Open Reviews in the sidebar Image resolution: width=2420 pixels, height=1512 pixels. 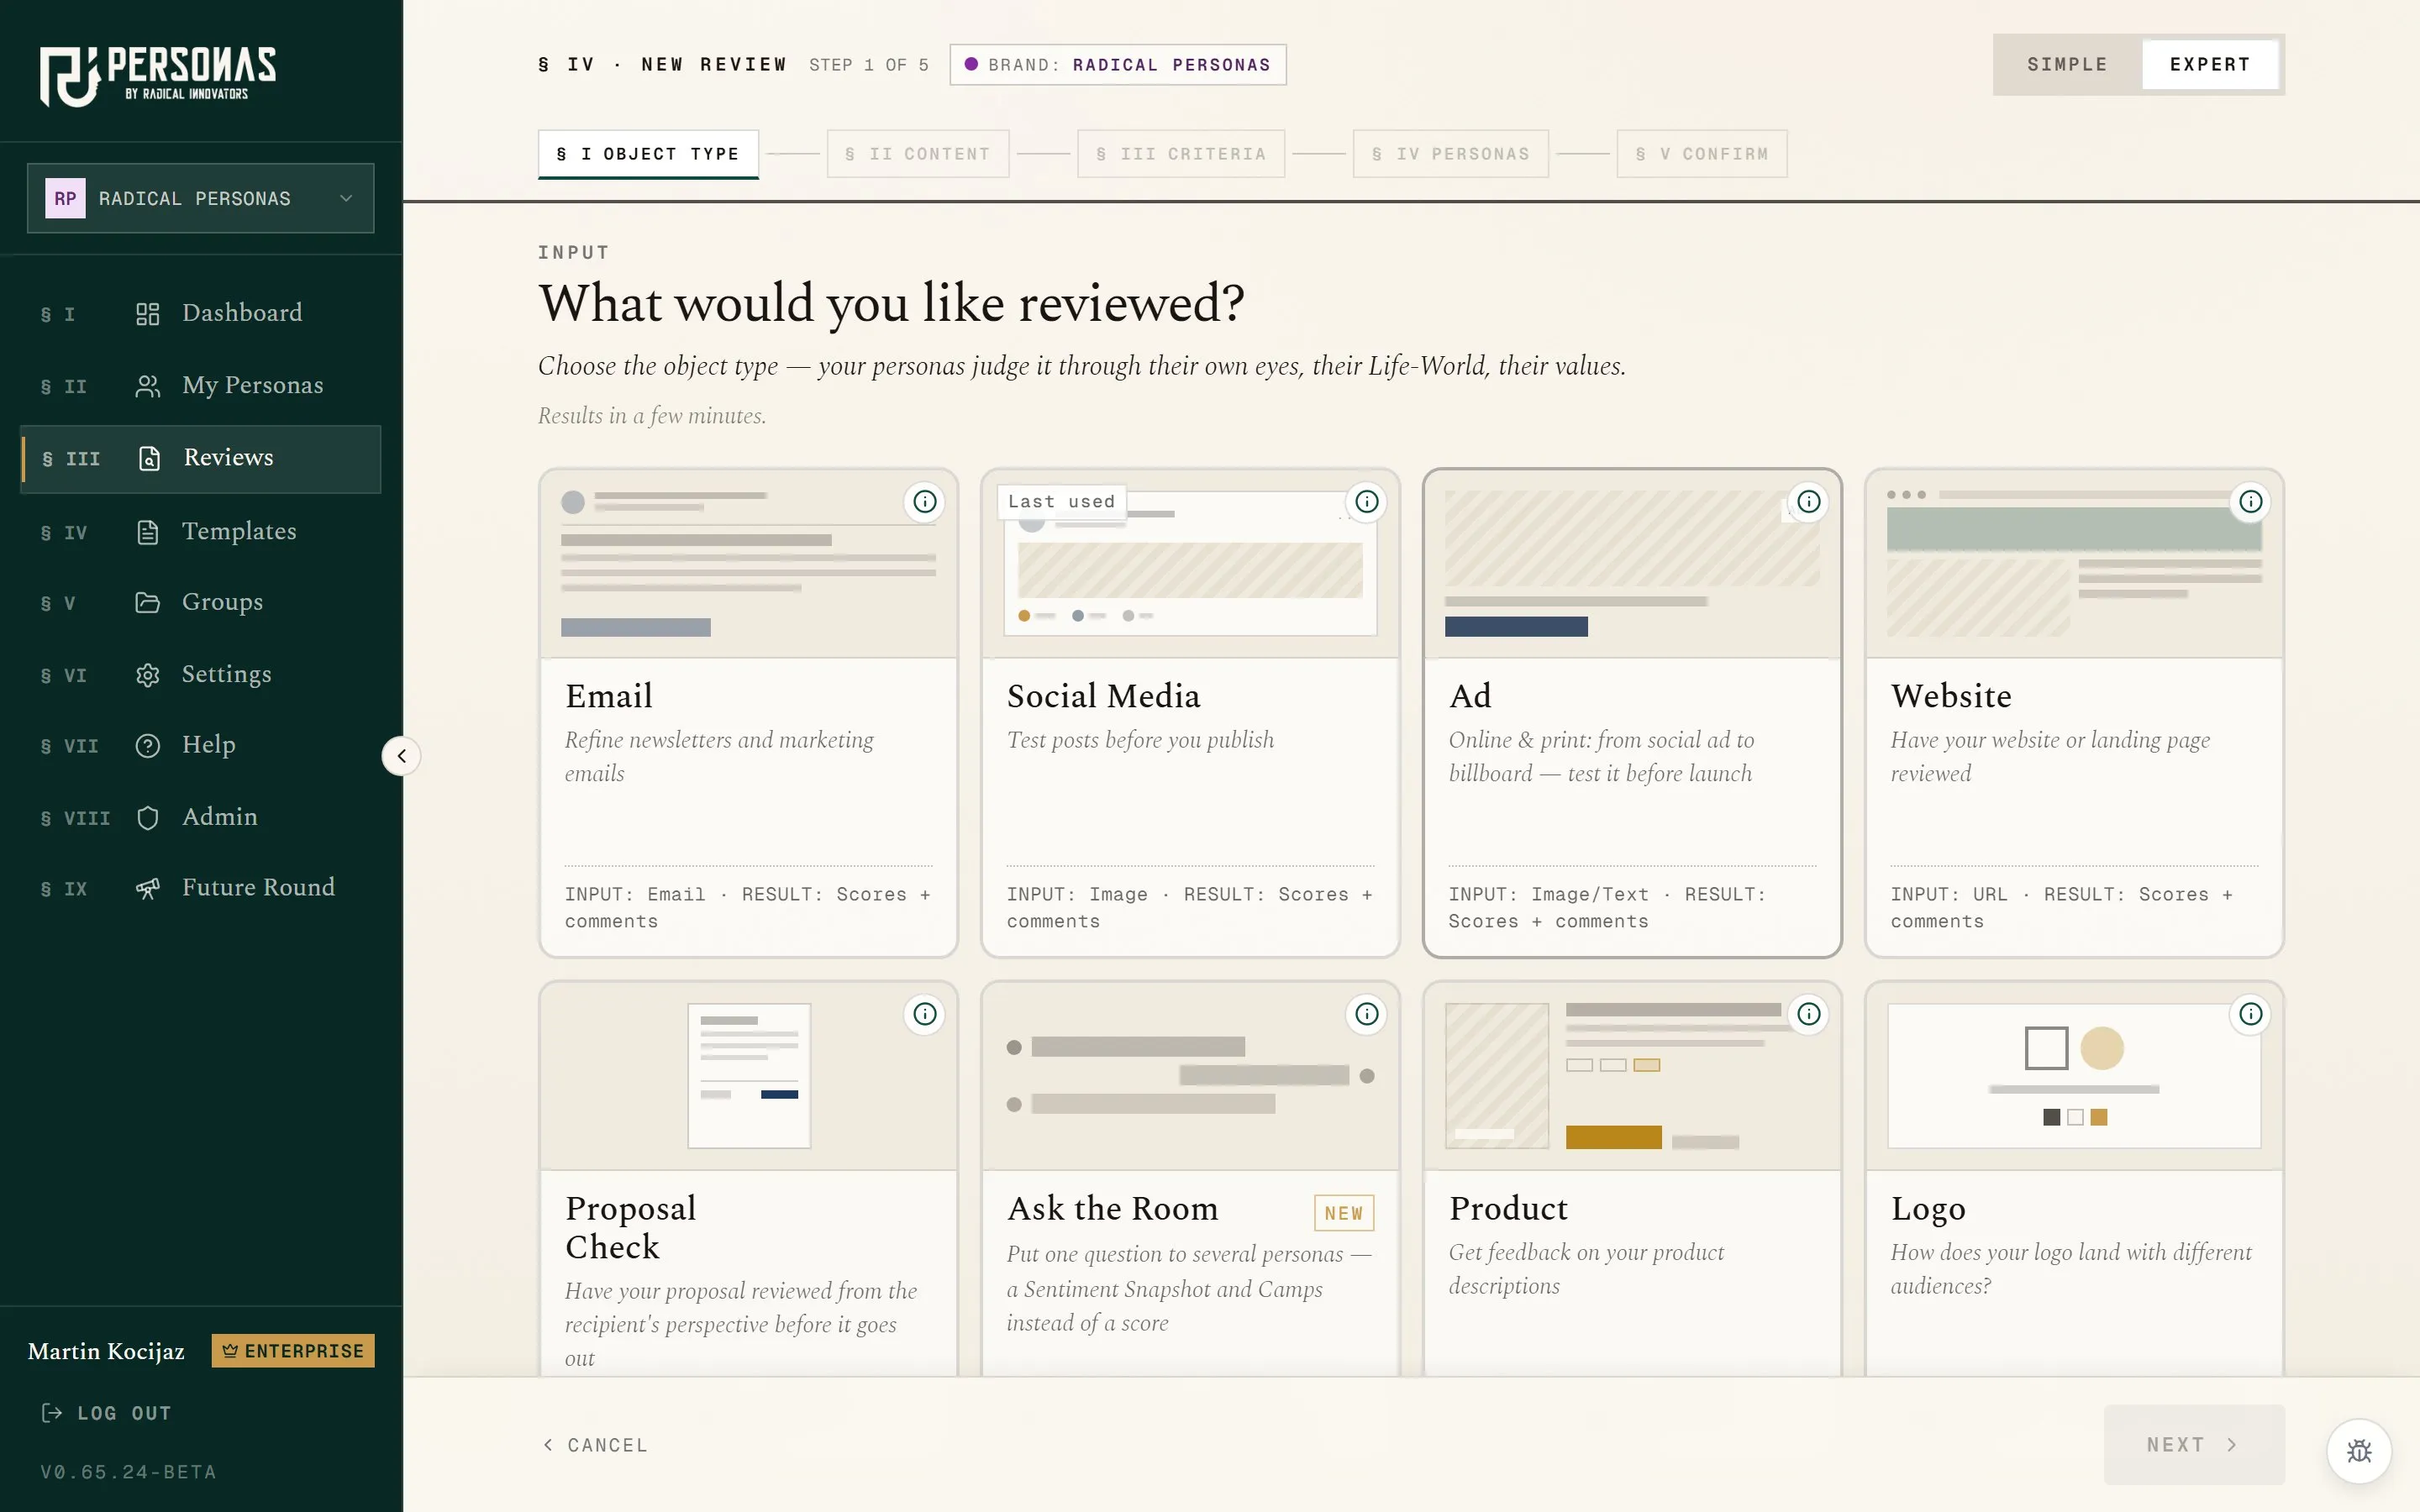click(x=201, y=459)
